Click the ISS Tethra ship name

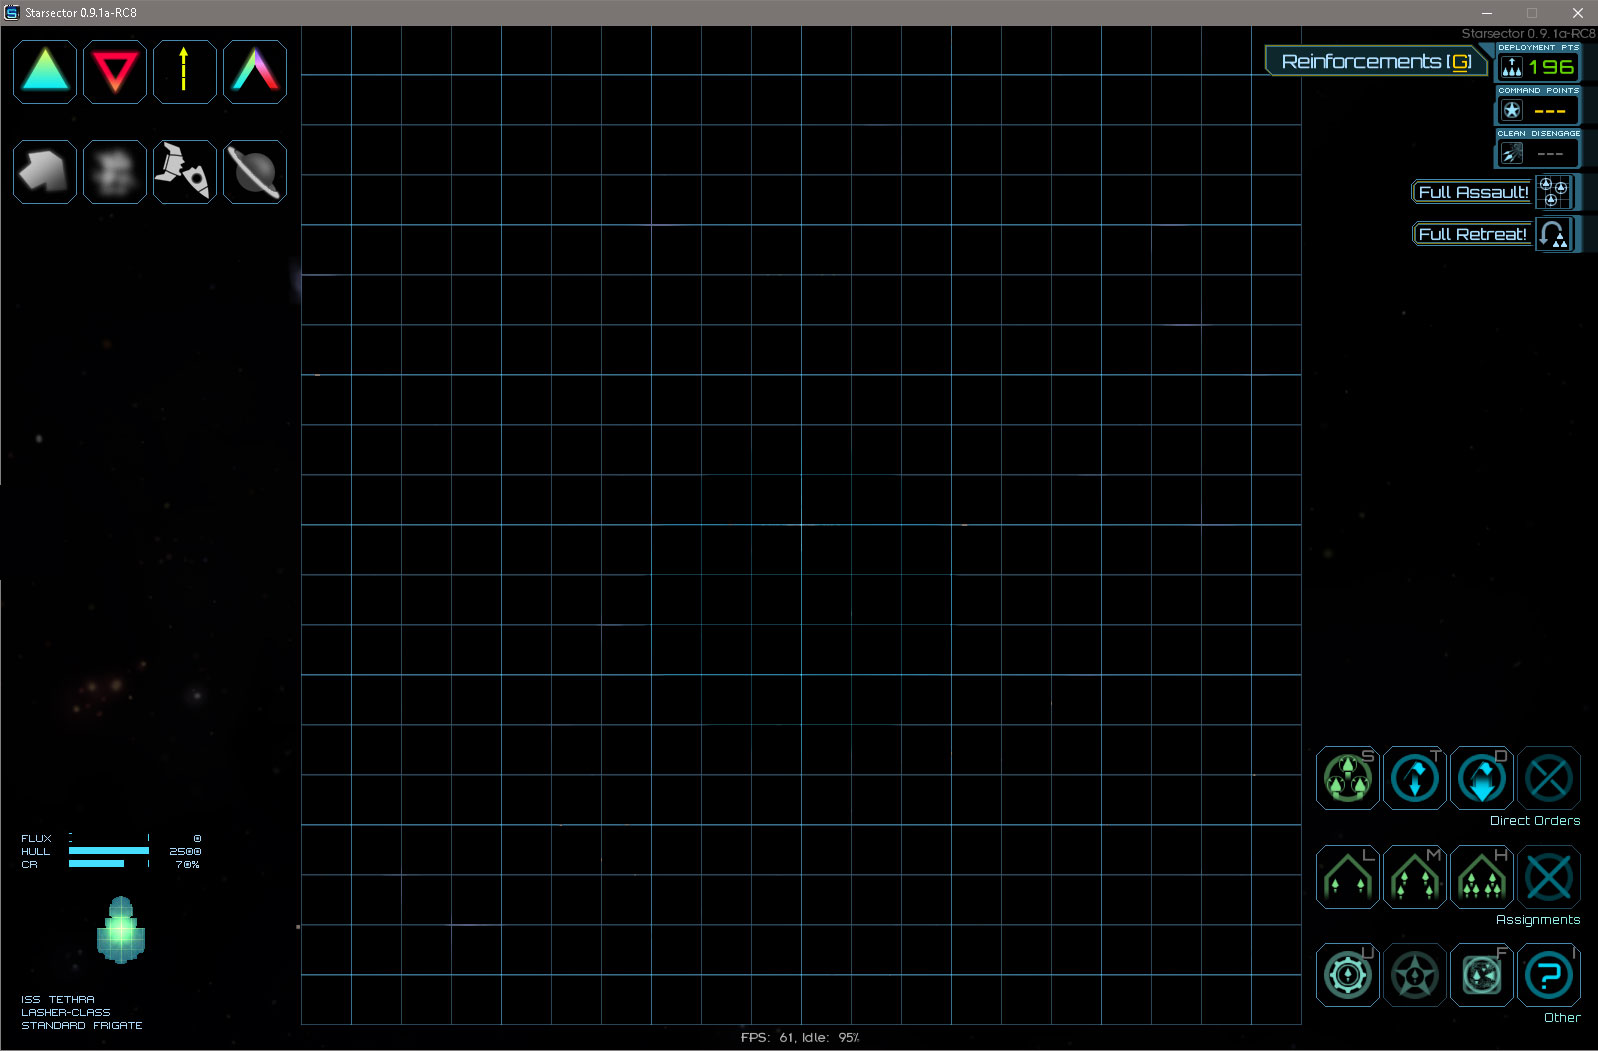point(58,999)
